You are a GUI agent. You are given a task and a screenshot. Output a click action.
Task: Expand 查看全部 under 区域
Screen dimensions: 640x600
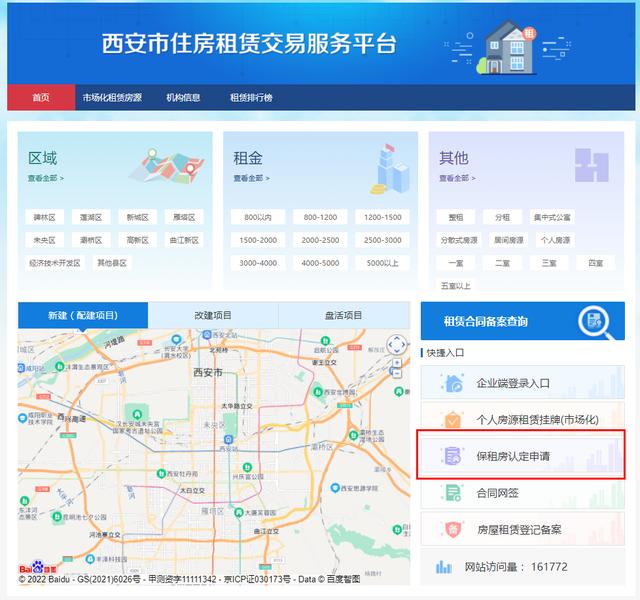[46, 178]
